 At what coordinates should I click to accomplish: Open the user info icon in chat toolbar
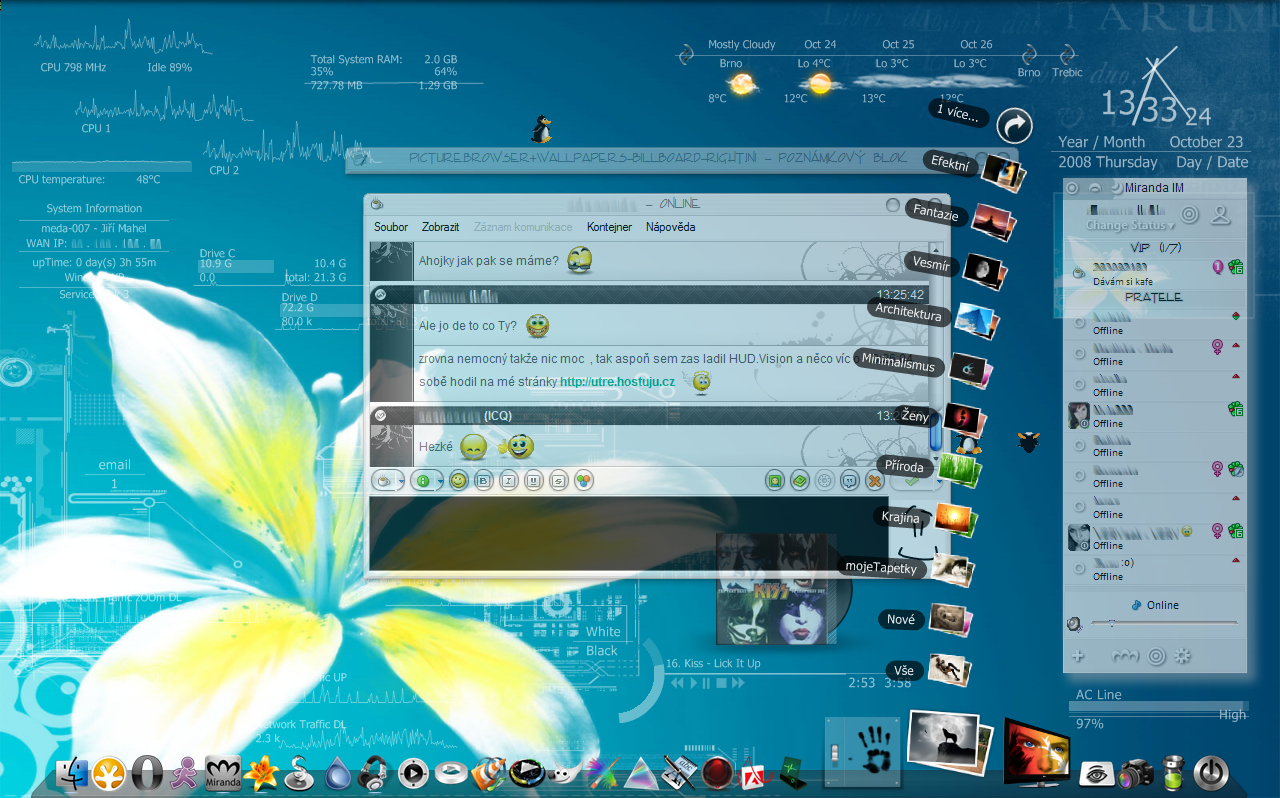point(775,481)
